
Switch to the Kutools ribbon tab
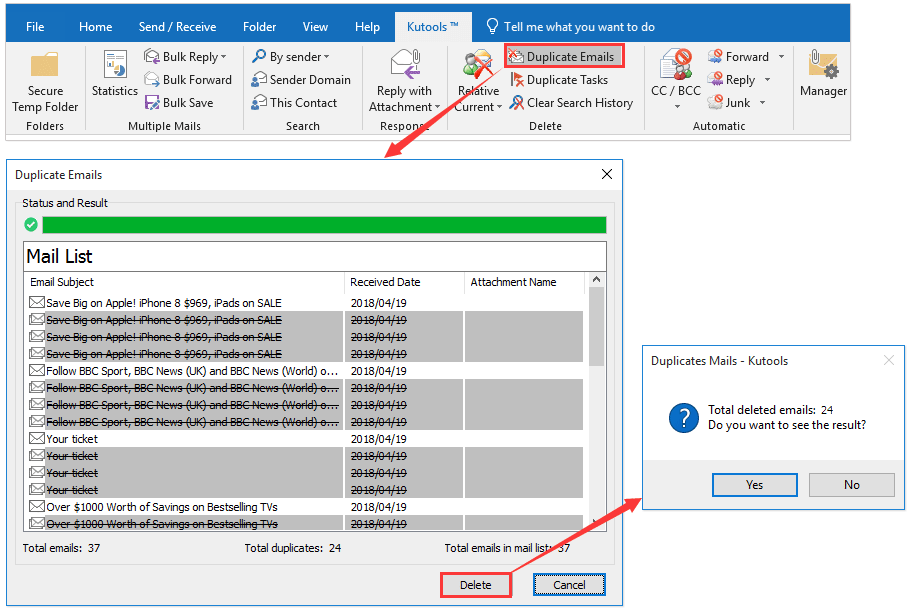pyautogui.click(x=433, y=27)
